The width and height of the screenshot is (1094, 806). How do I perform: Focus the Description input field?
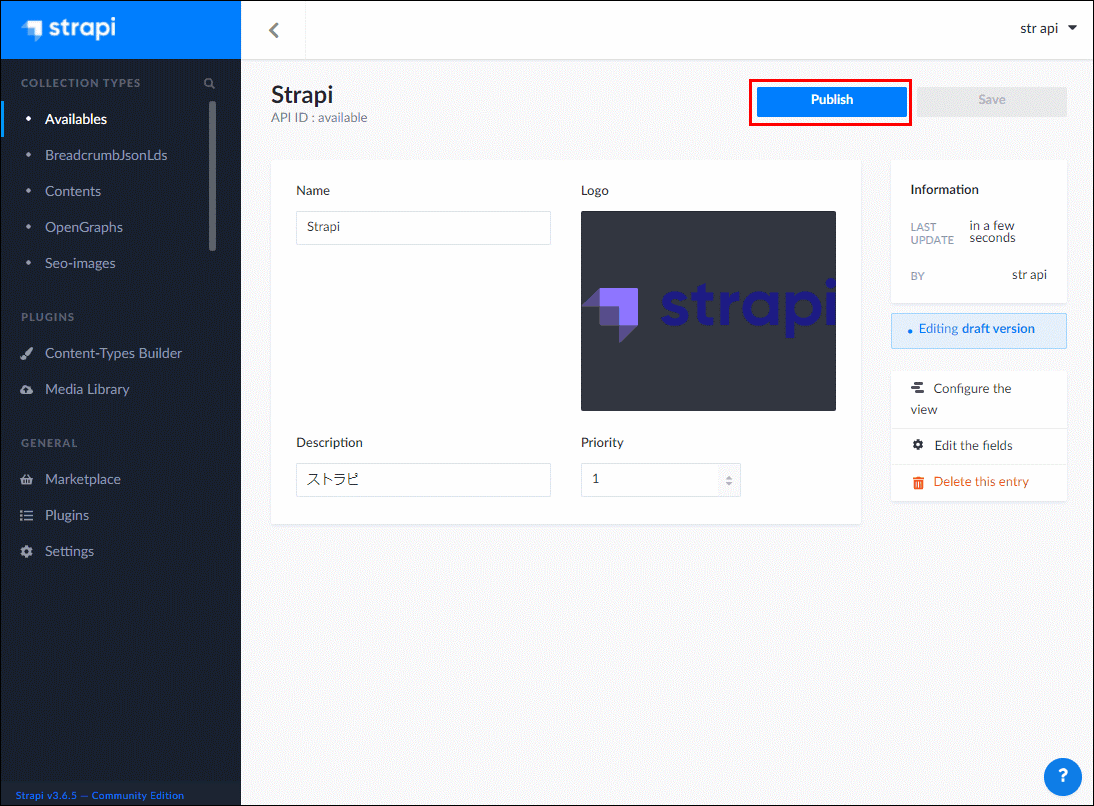click(423, 480)
